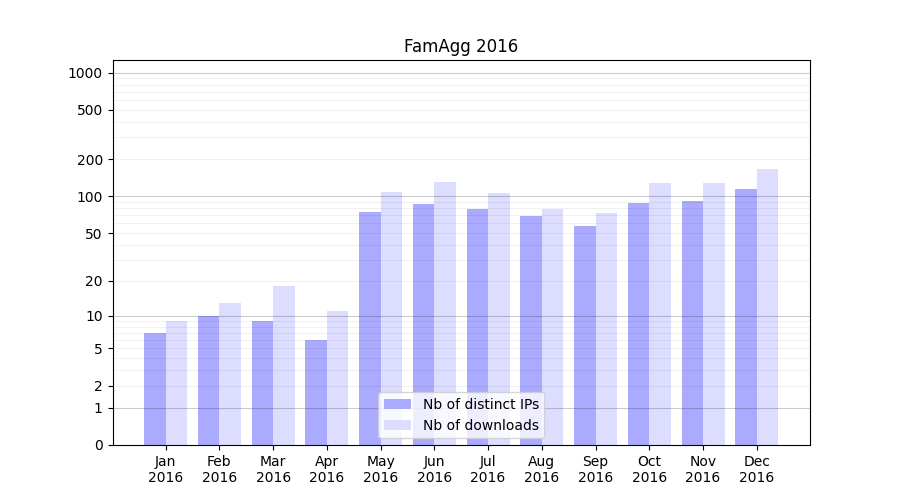
Task: Select the 'Nov 2016' x-axis label
Action: coord(703,469)
